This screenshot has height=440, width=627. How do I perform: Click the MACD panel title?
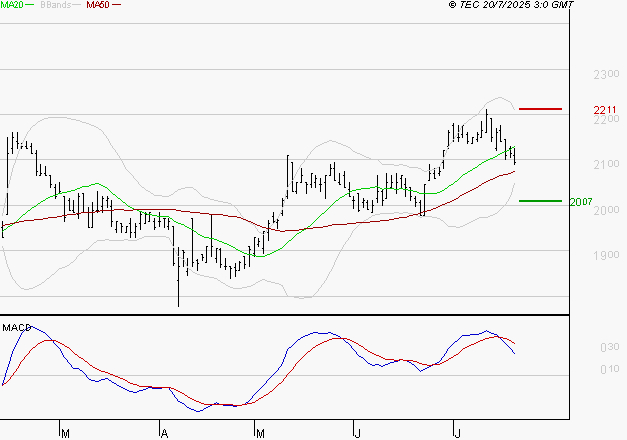click(x=16, y=327)
